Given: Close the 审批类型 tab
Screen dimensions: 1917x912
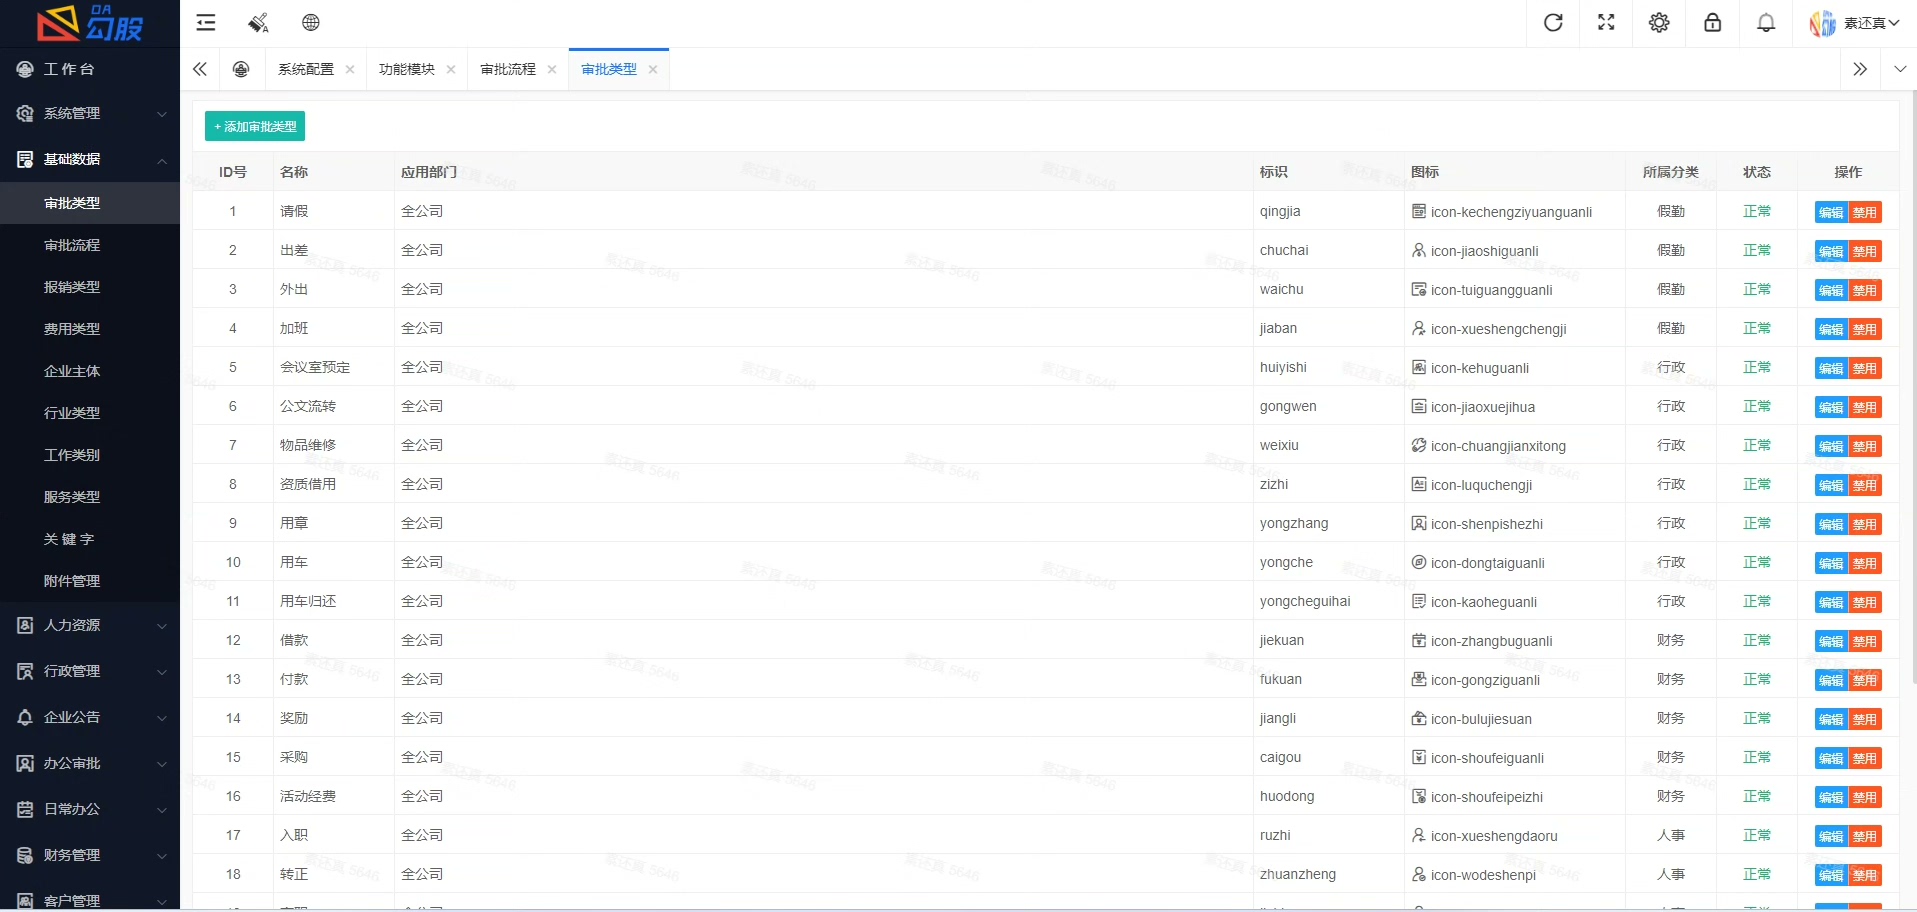Looking at the screenshot, I should pos(653,69).
